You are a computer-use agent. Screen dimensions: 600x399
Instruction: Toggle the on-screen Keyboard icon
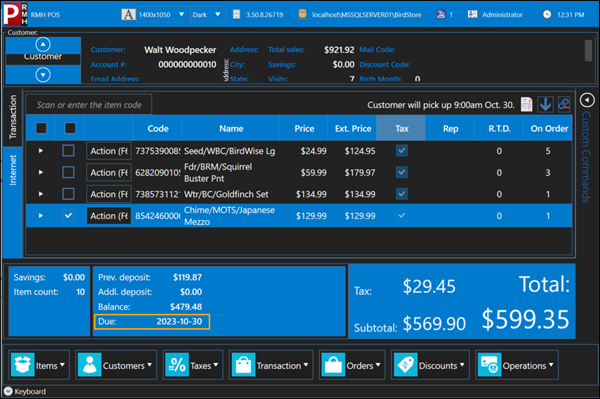pos(8,391)
